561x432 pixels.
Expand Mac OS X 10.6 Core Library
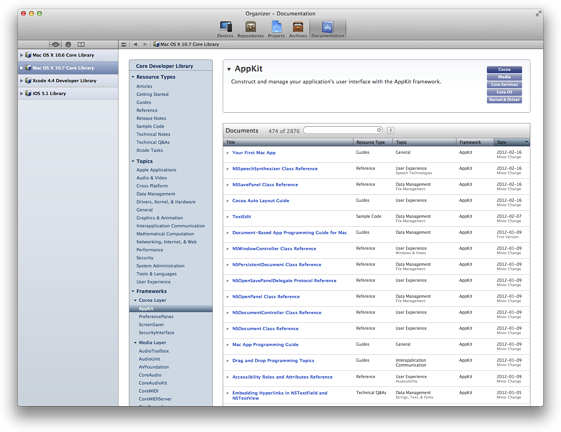[x=21, y=55]
